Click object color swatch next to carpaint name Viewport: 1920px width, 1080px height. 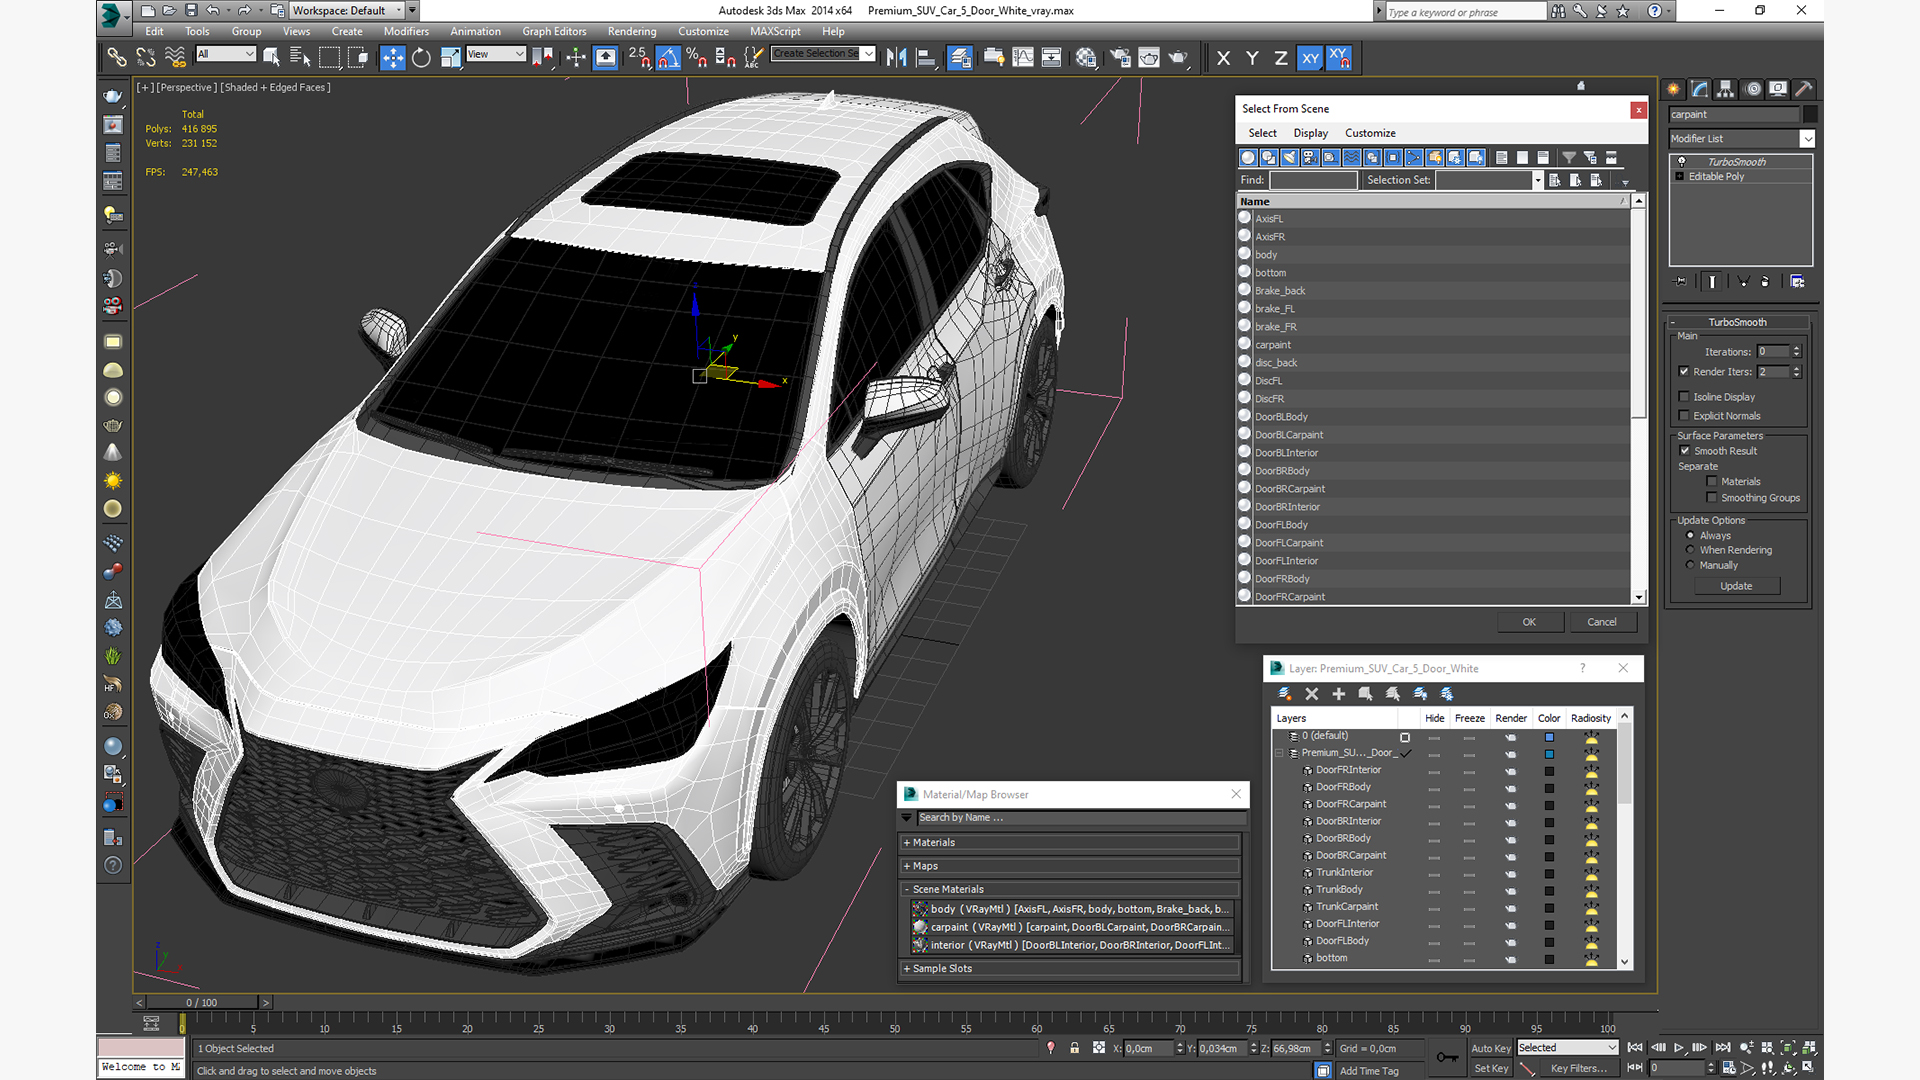coord(1810,114)
